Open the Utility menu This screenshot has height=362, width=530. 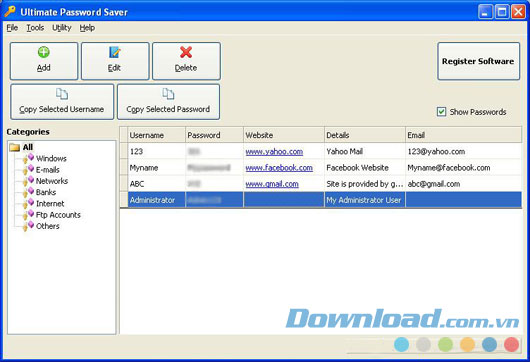62,28
